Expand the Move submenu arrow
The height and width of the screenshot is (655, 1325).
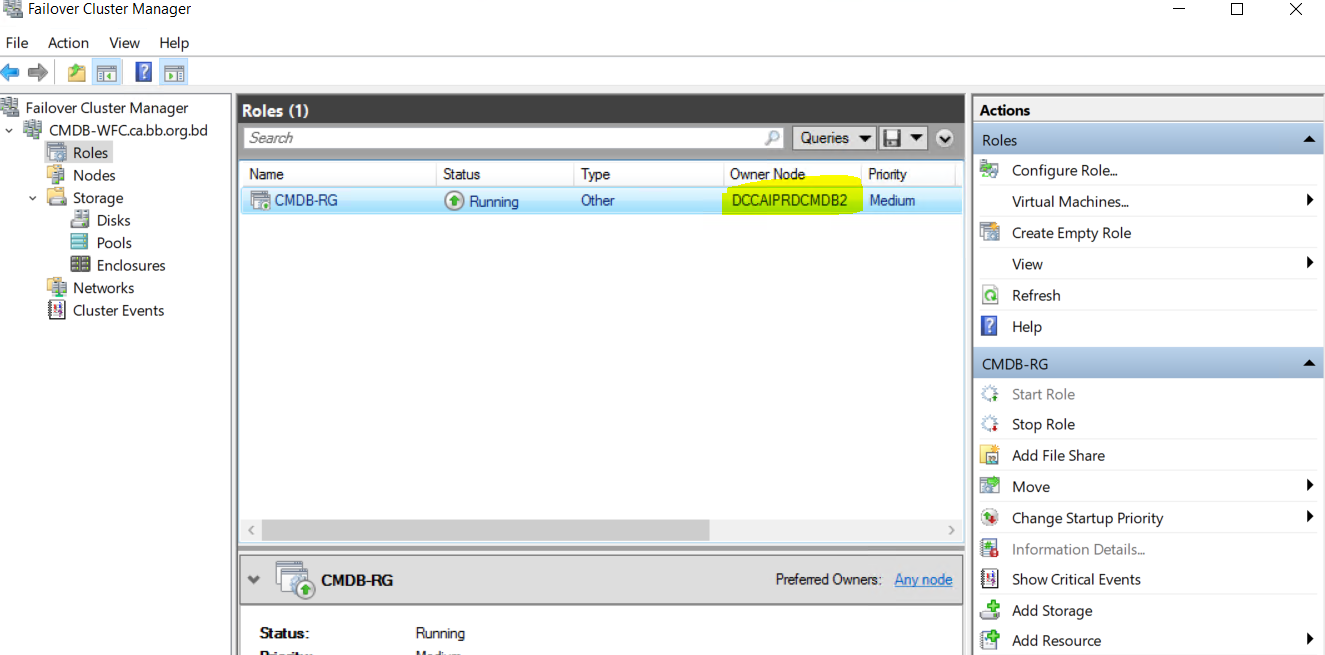1310,486
